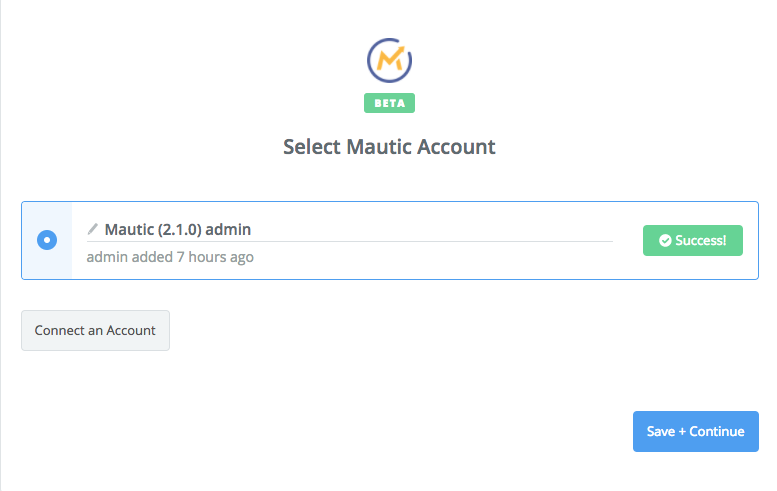The width and height of the screenshot is (777, 491).
Task: Click the word Continue on blue button
Action: coord(717,431)
